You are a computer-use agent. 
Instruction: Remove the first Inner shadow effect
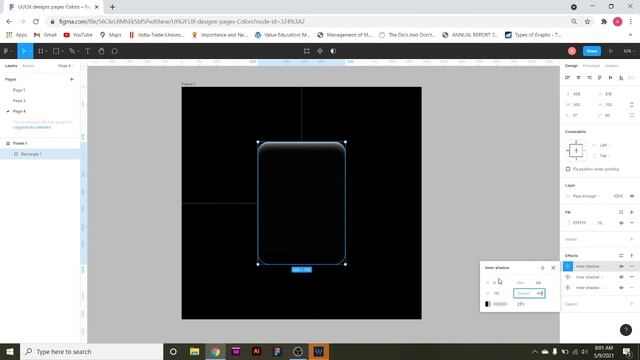632,266
